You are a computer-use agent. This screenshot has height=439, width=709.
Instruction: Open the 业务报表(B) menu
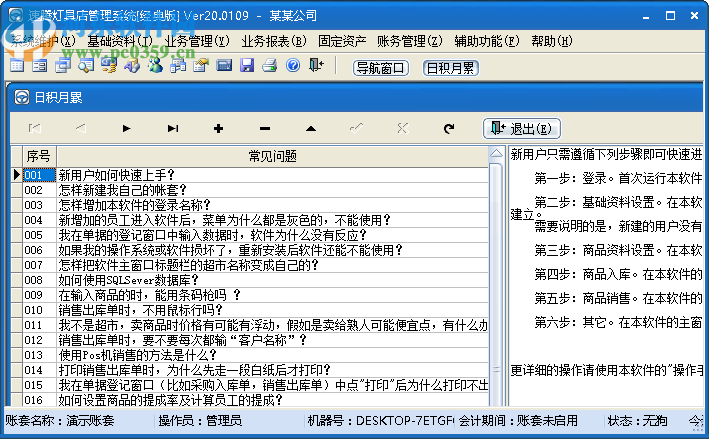[274, 41]
